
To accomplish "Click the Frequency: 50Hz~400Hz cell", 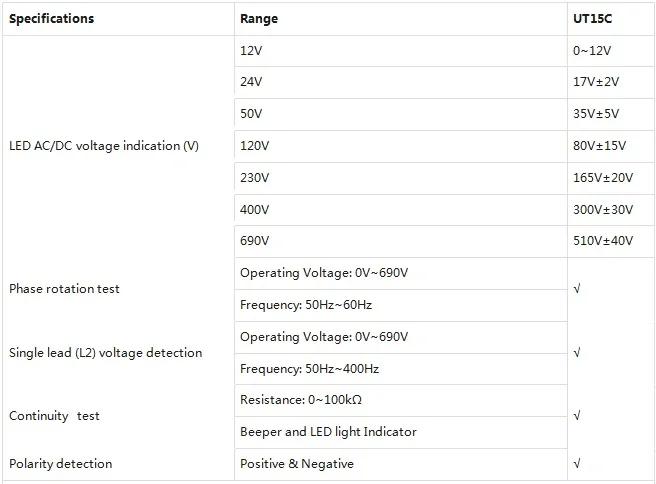I will point(309,369).
